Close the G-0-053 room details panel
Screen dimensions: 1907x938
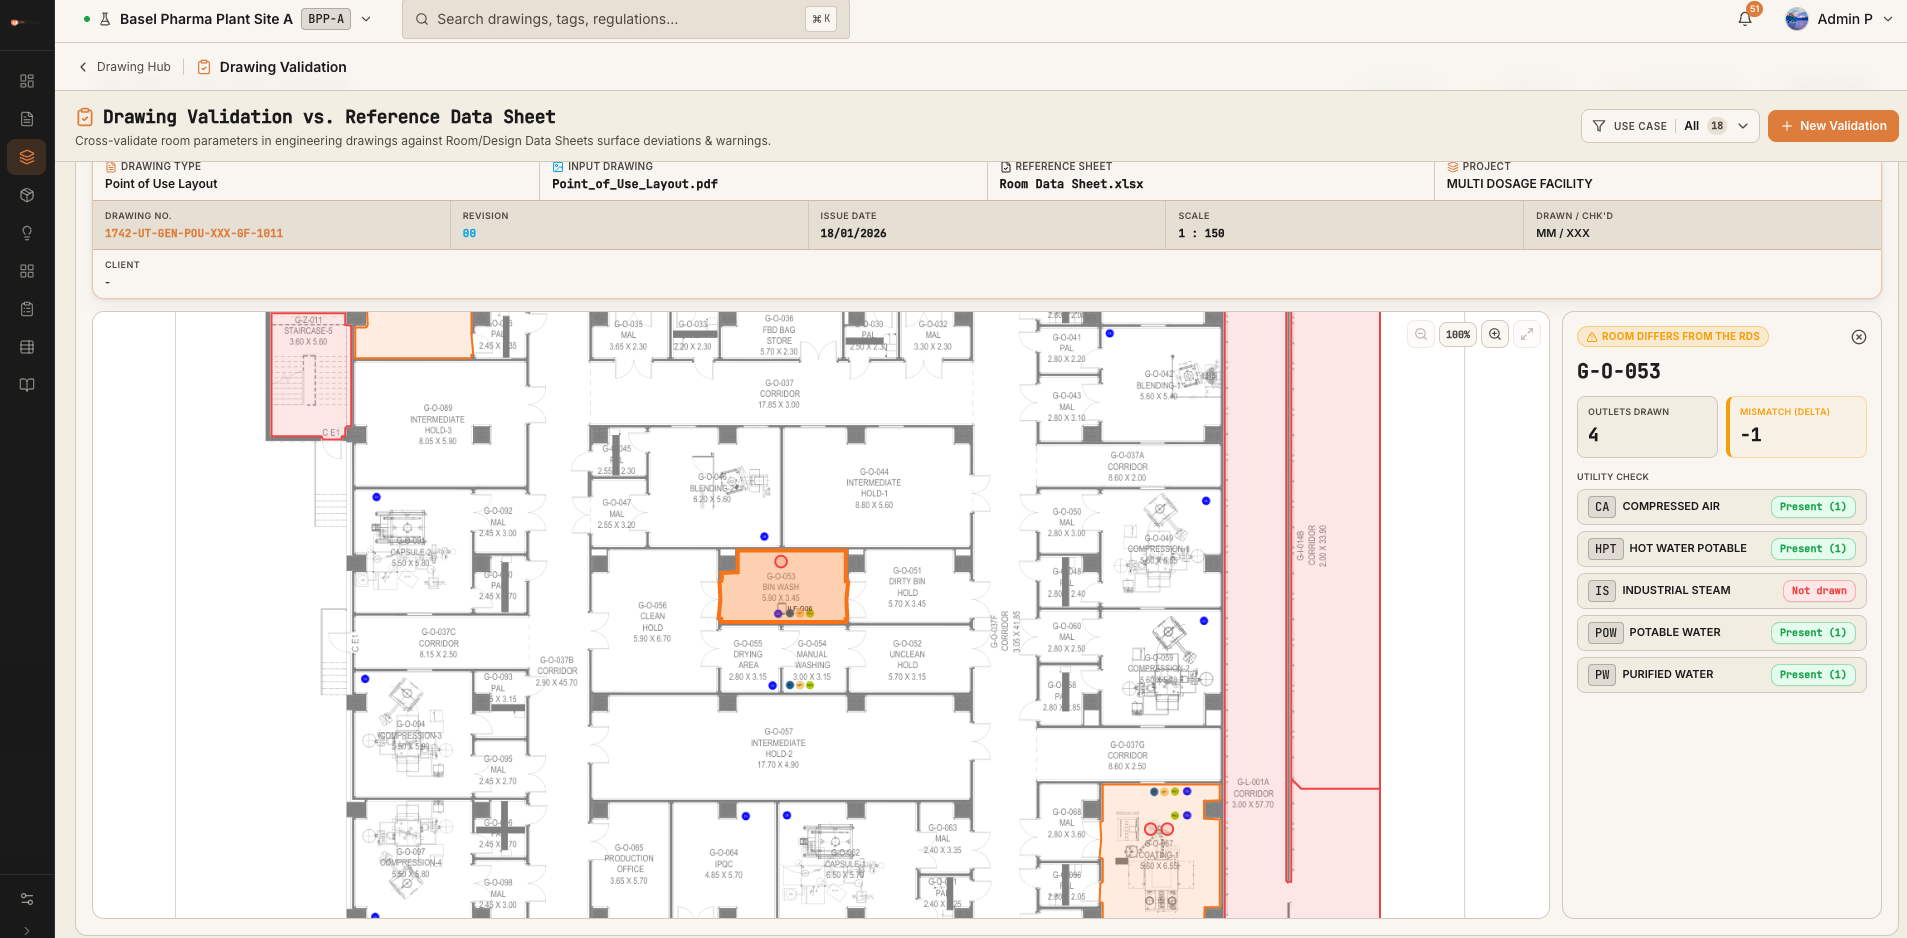(1859, 337)
